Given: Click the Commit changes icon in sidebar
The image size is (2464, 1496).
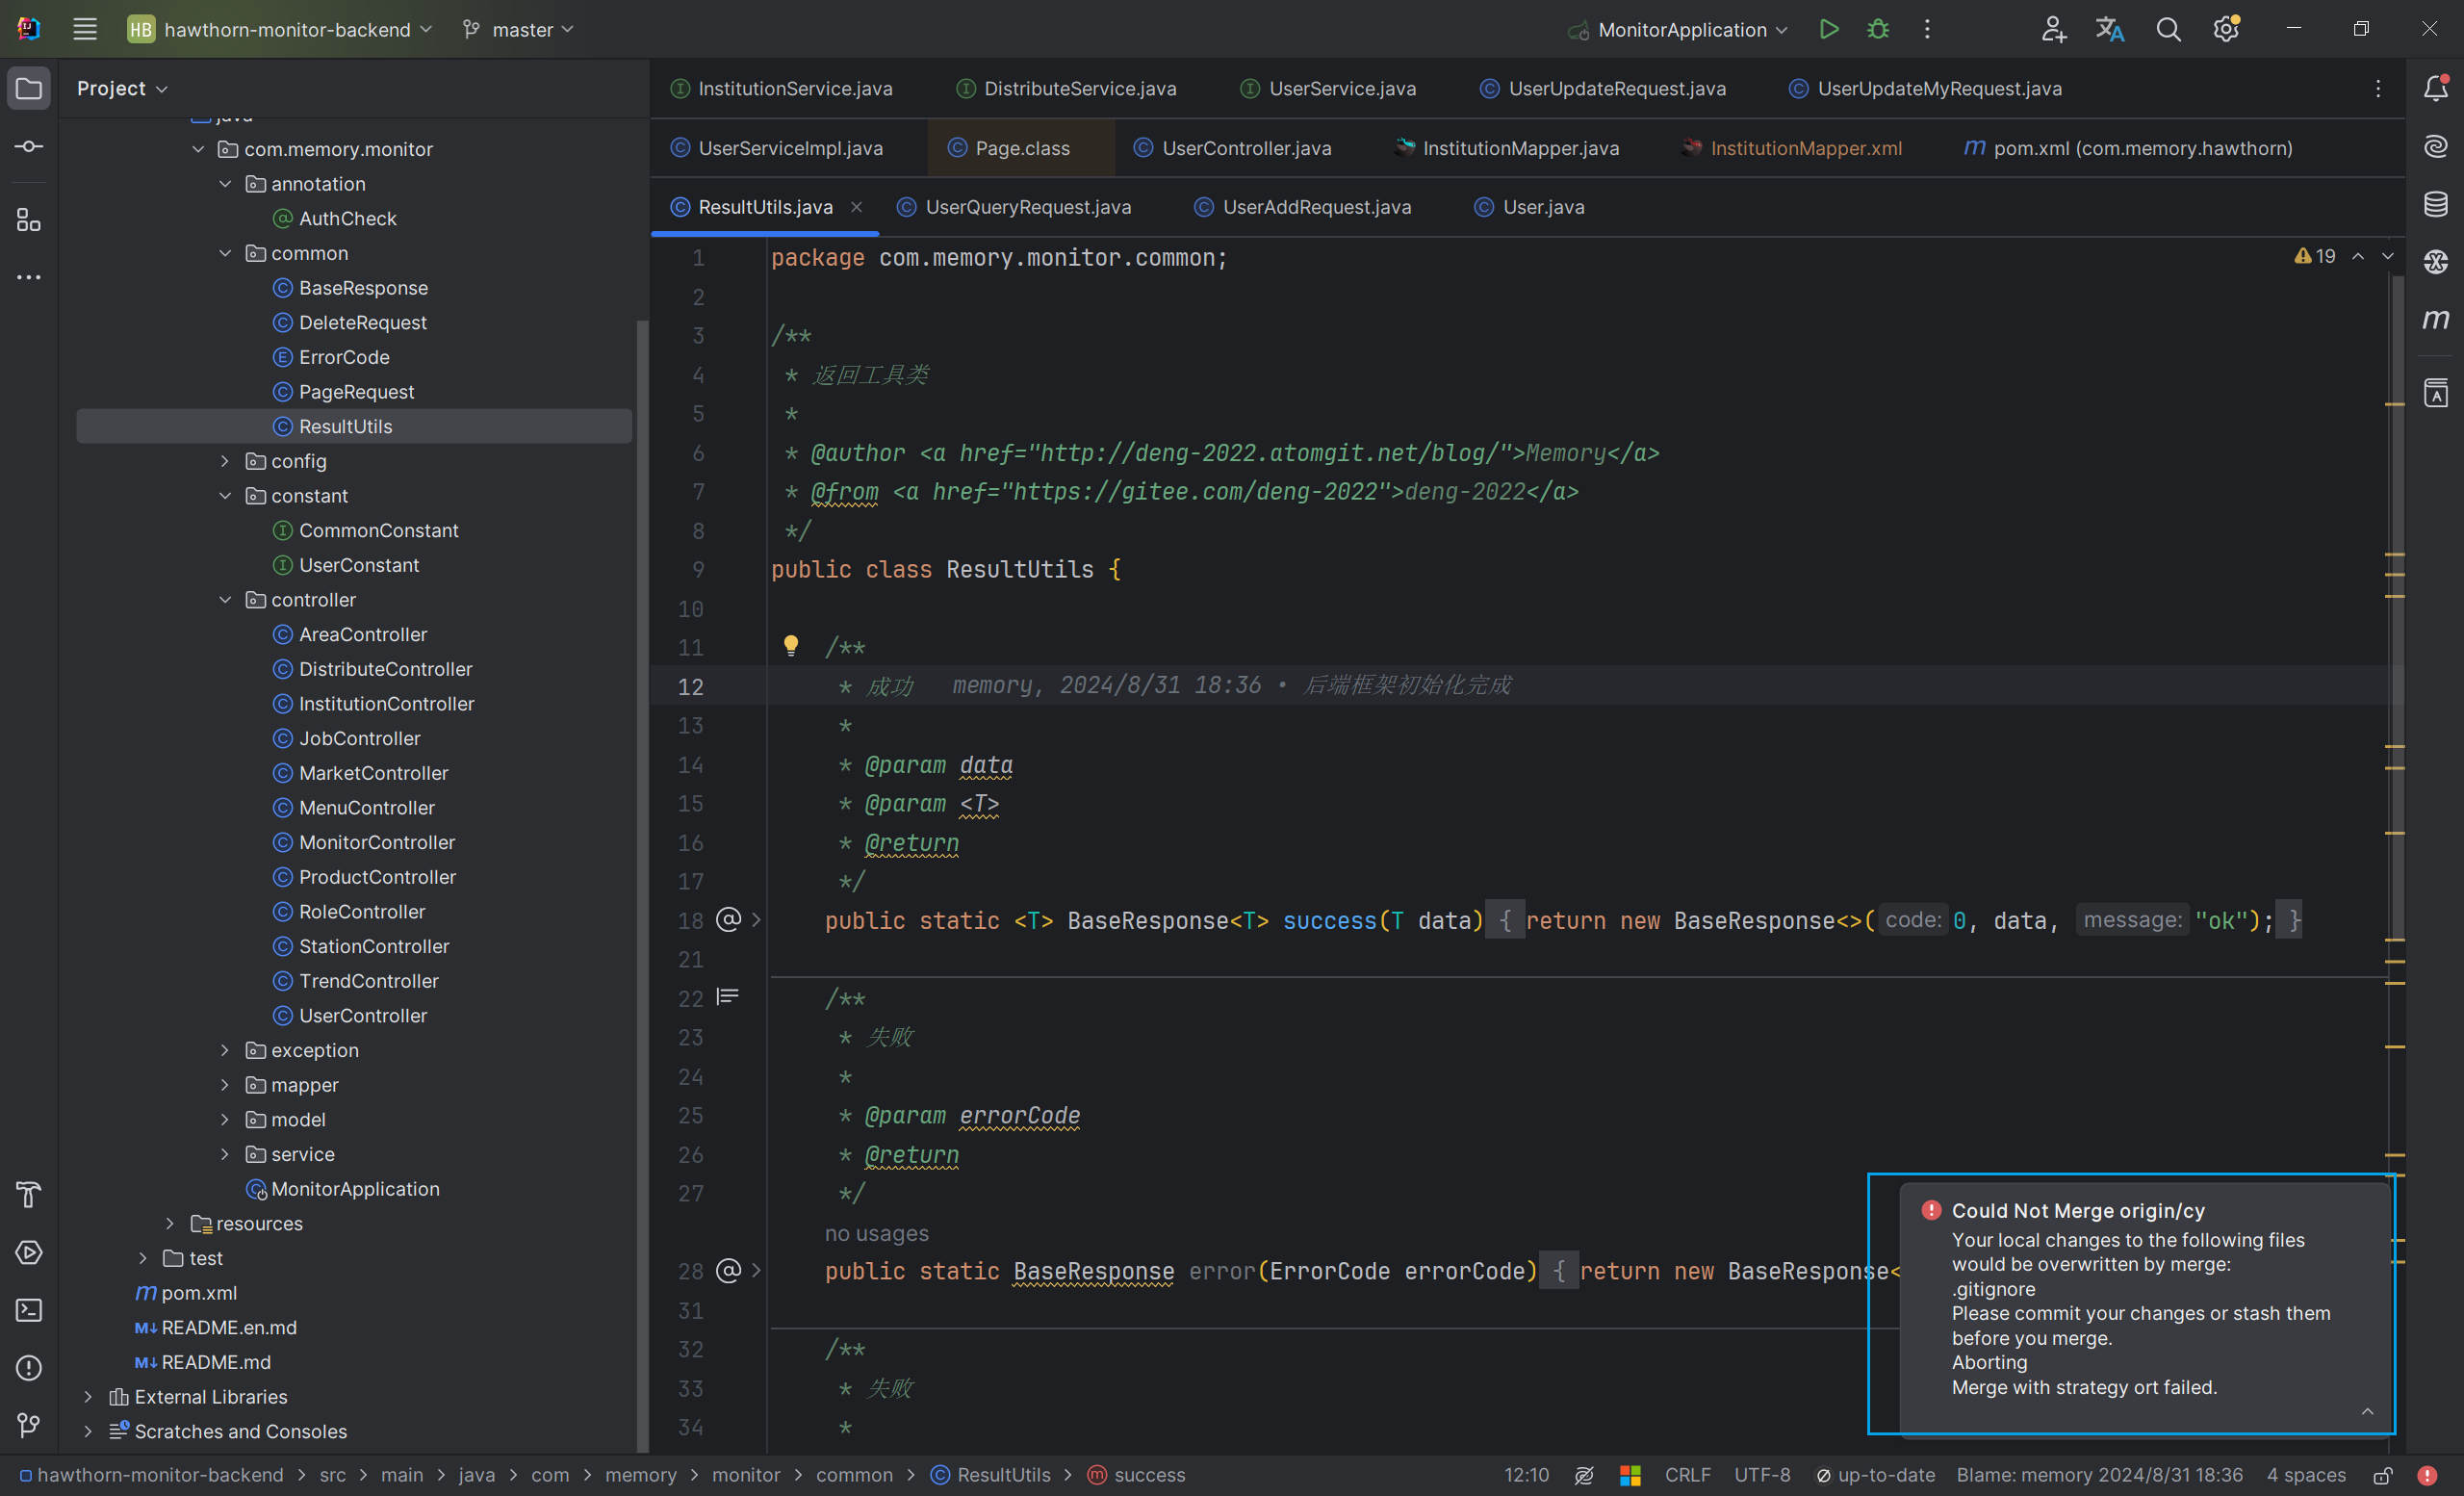Looking at the screenshot, I should pos(26,146).
